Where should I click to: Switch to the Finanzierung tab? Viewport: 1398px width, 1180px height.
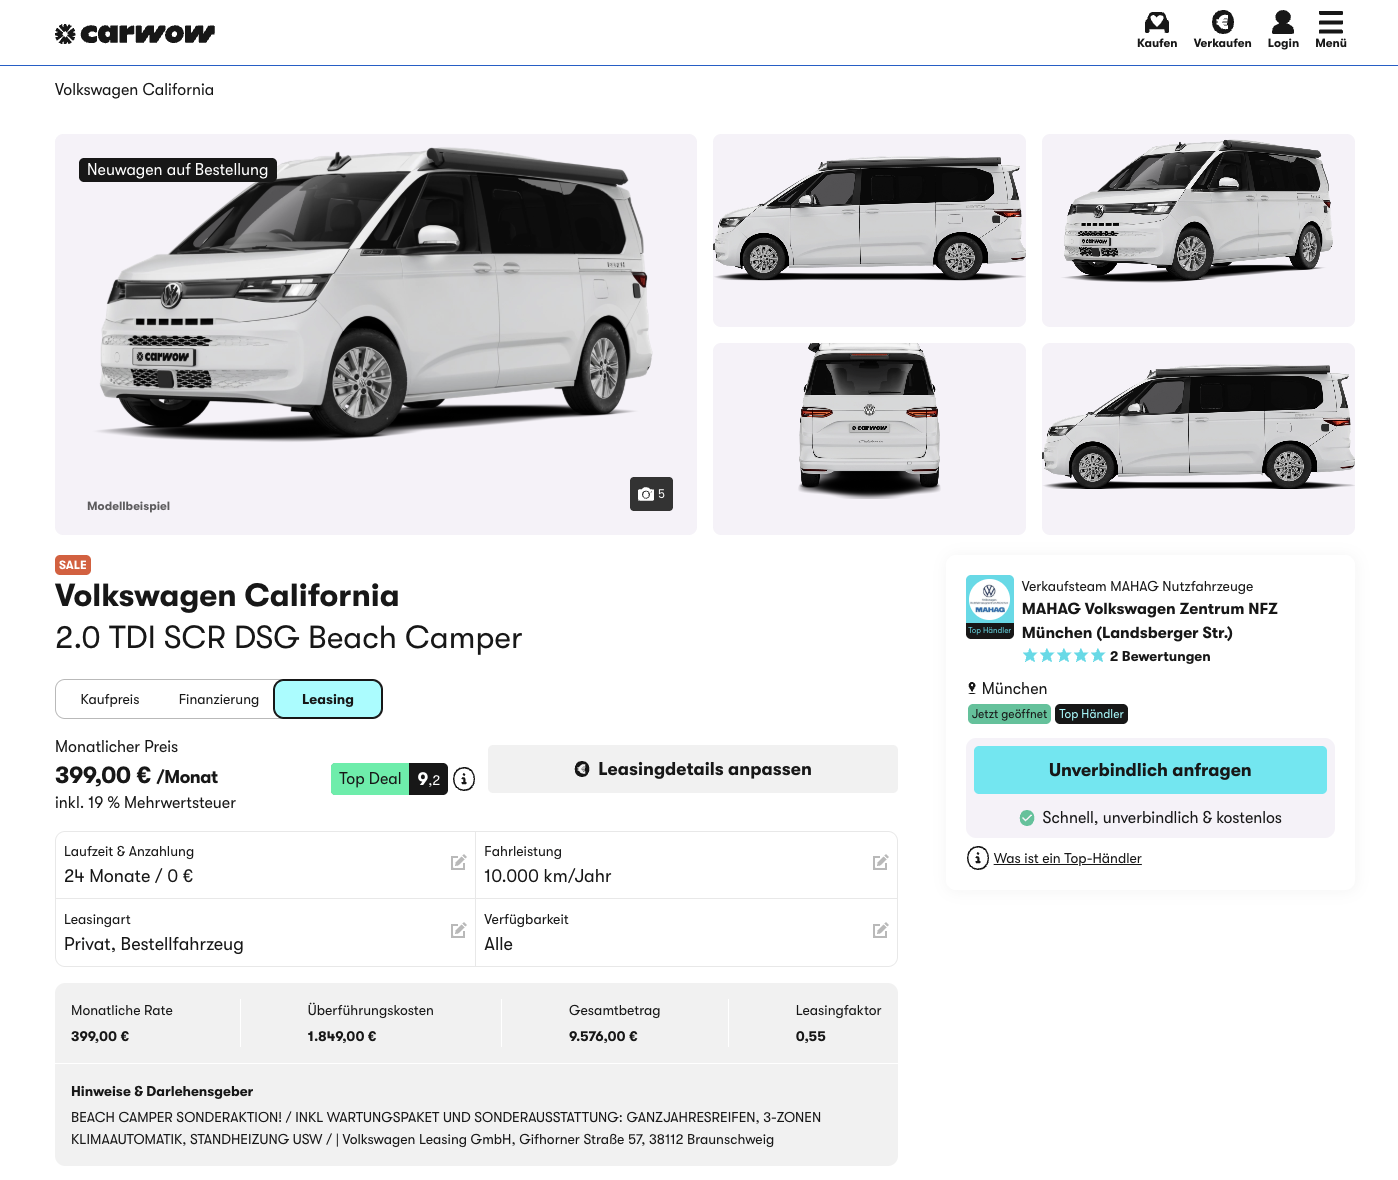(x=219, y=699)
